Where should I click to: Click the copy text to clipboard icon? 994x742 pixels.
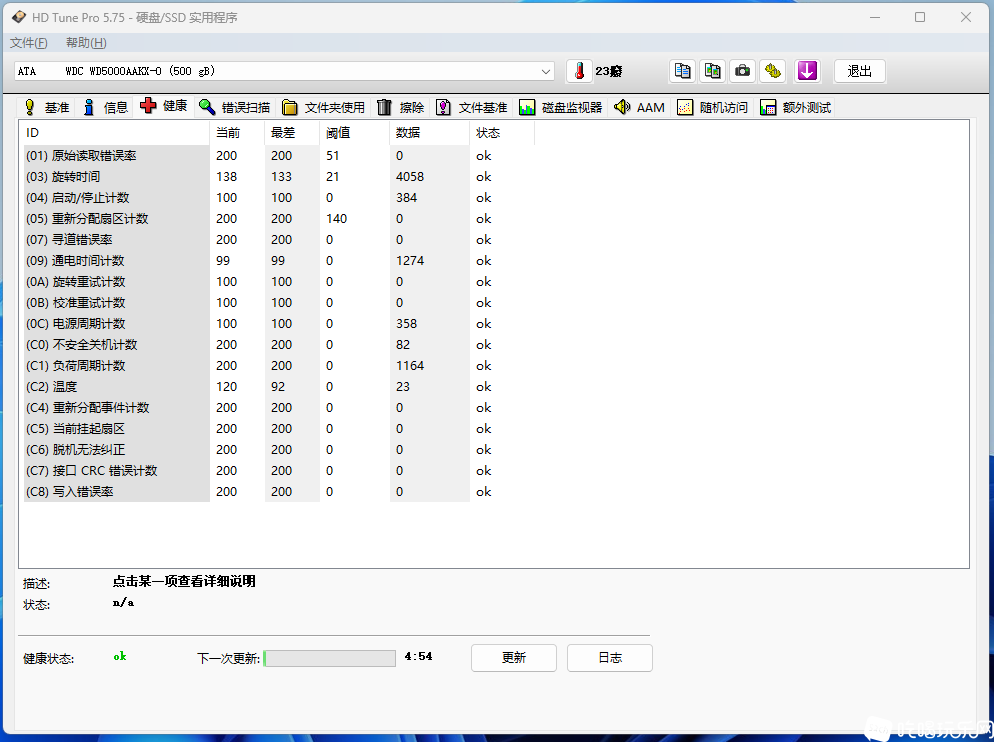(683, 71)
